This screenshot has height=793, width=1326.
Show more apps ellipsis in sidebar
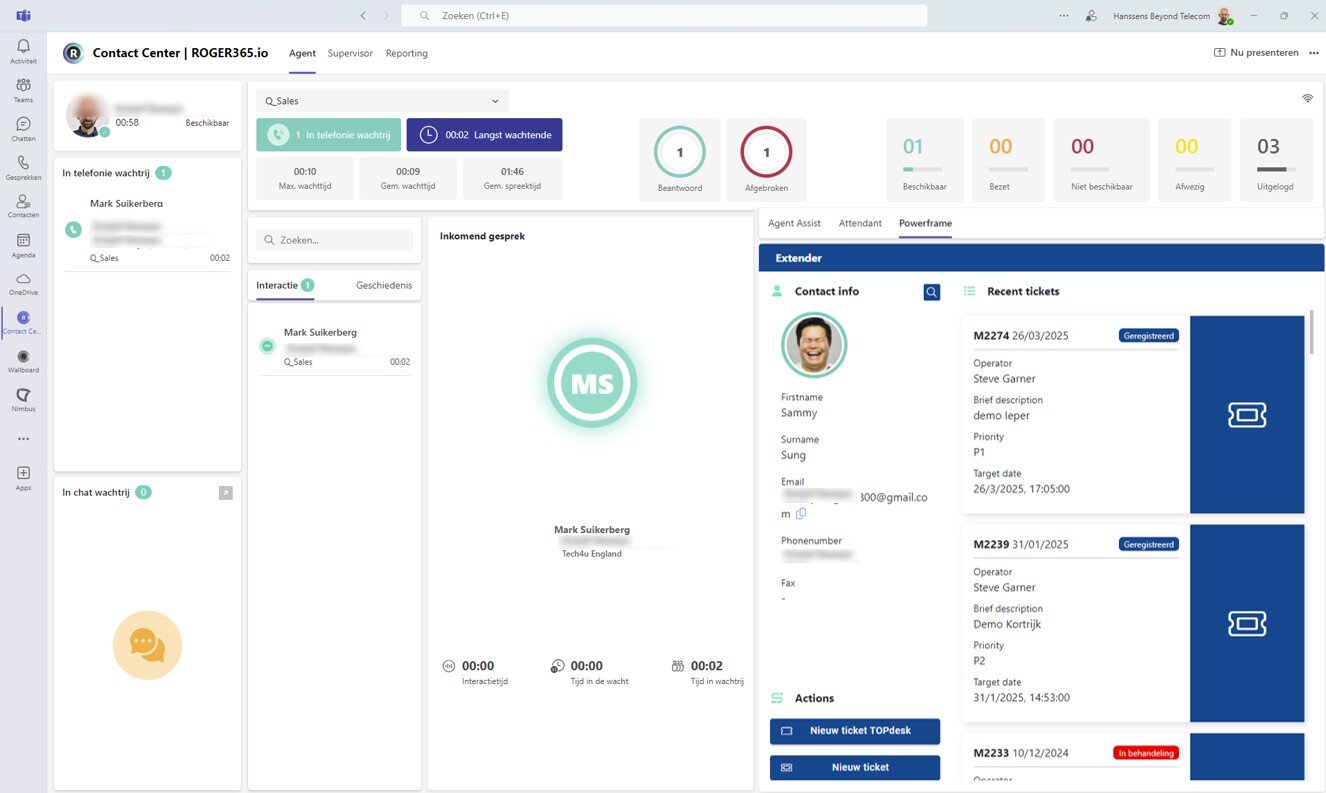point(23,439)
